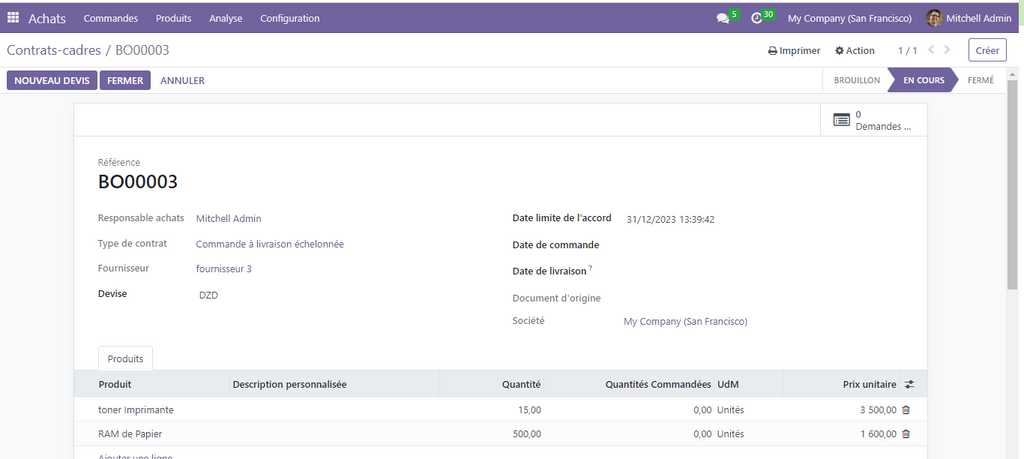
Task: Go to the previous record arrow
Action: [x=932, y=50]
